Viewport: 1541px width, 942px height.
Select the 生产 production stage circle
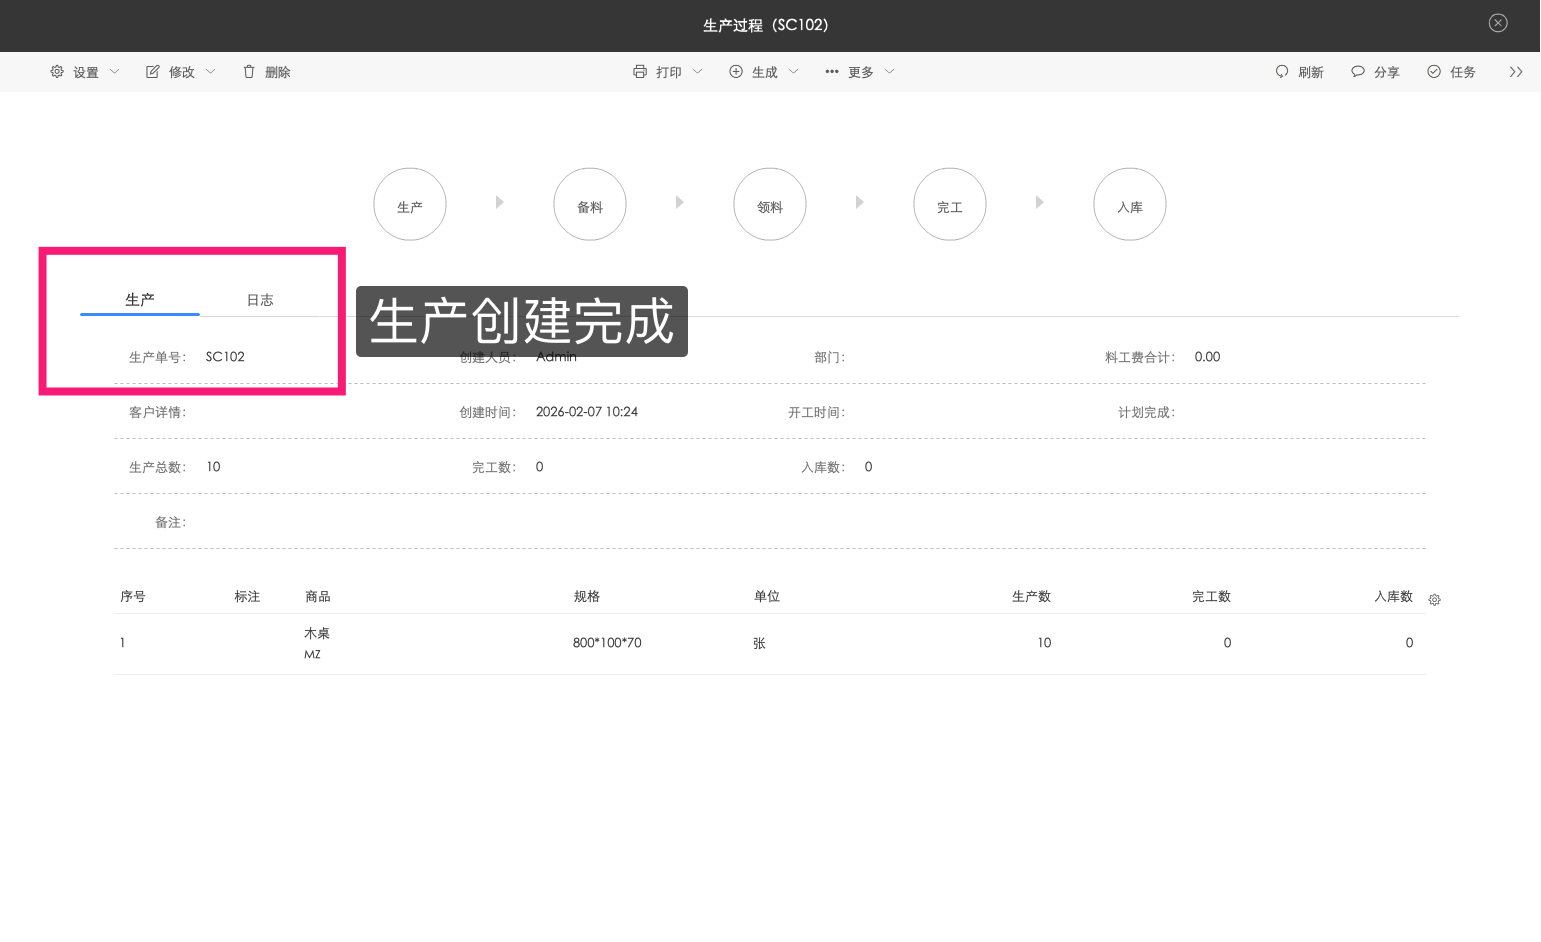click(409, 203)
